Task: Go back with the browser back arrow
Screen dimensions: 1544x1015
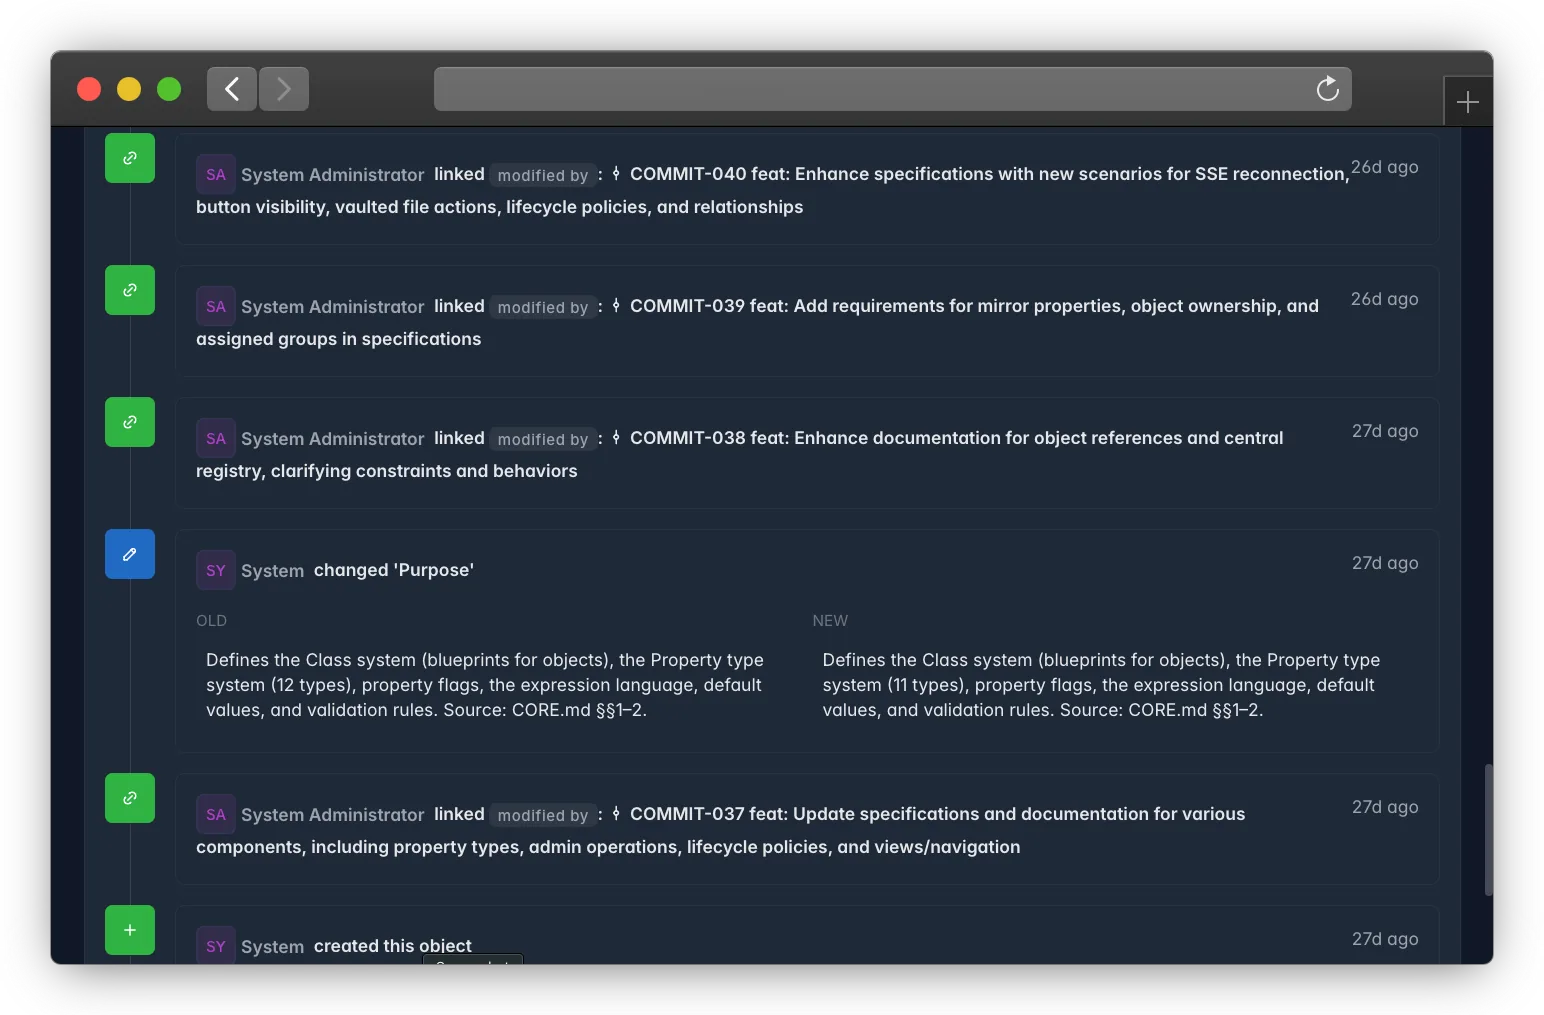Action: (x=232, y=89)
